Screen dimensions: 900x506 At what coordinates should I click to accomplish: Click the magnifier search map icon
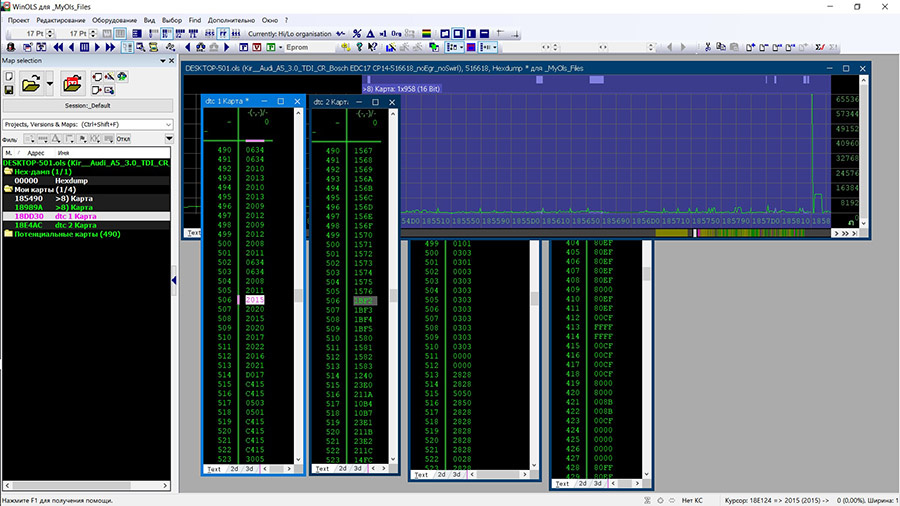click(141, 47)
